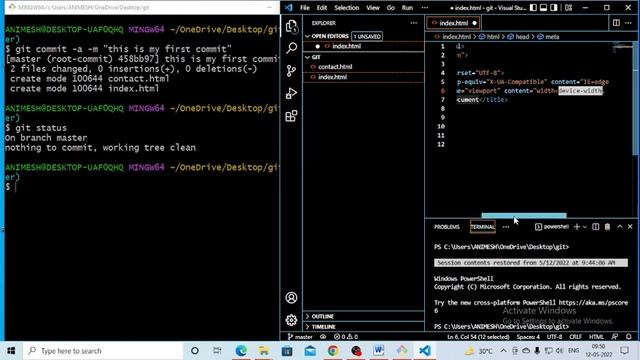The height and width of the screenshot is (360, 640).
Task: Select the index.html editor tab
Action: click(x=453, y=23)
